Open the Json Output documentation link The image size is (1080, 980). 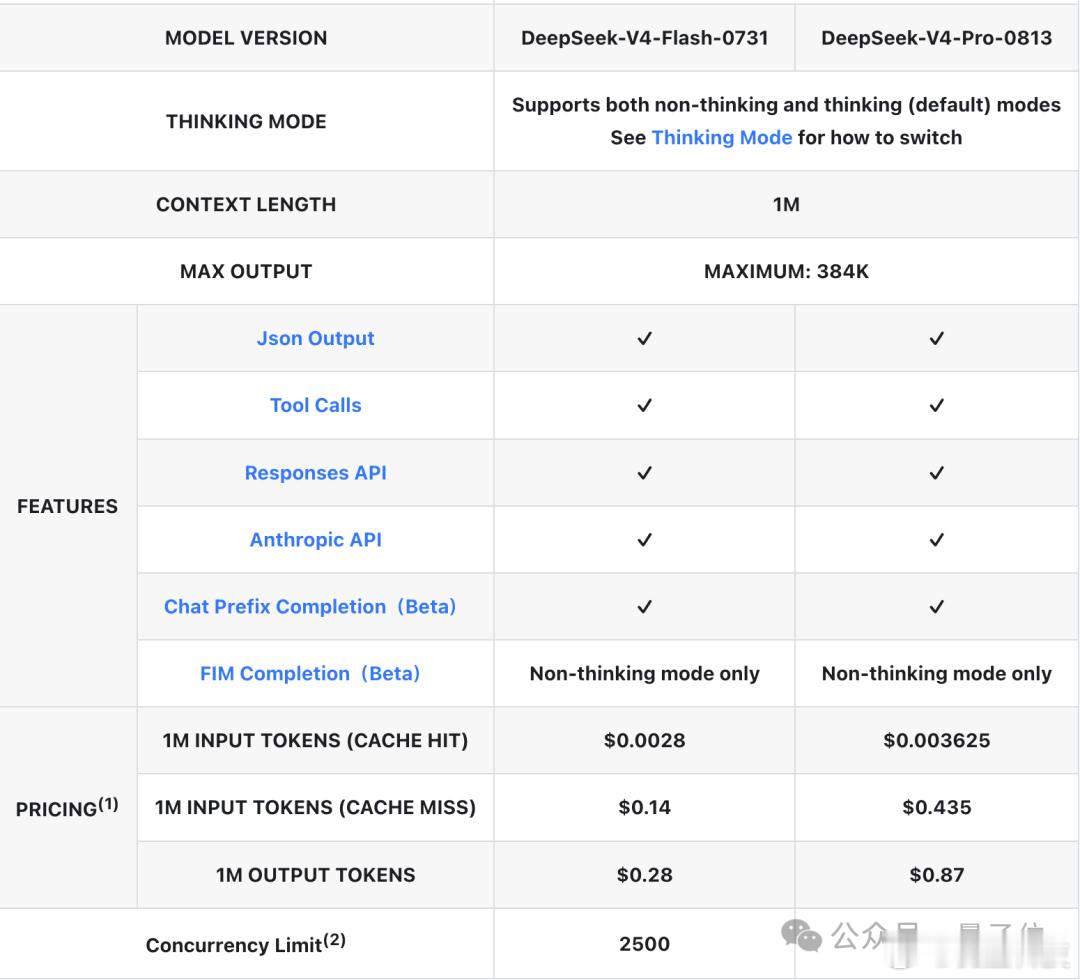pyautogui.click(x=315, y=338)
